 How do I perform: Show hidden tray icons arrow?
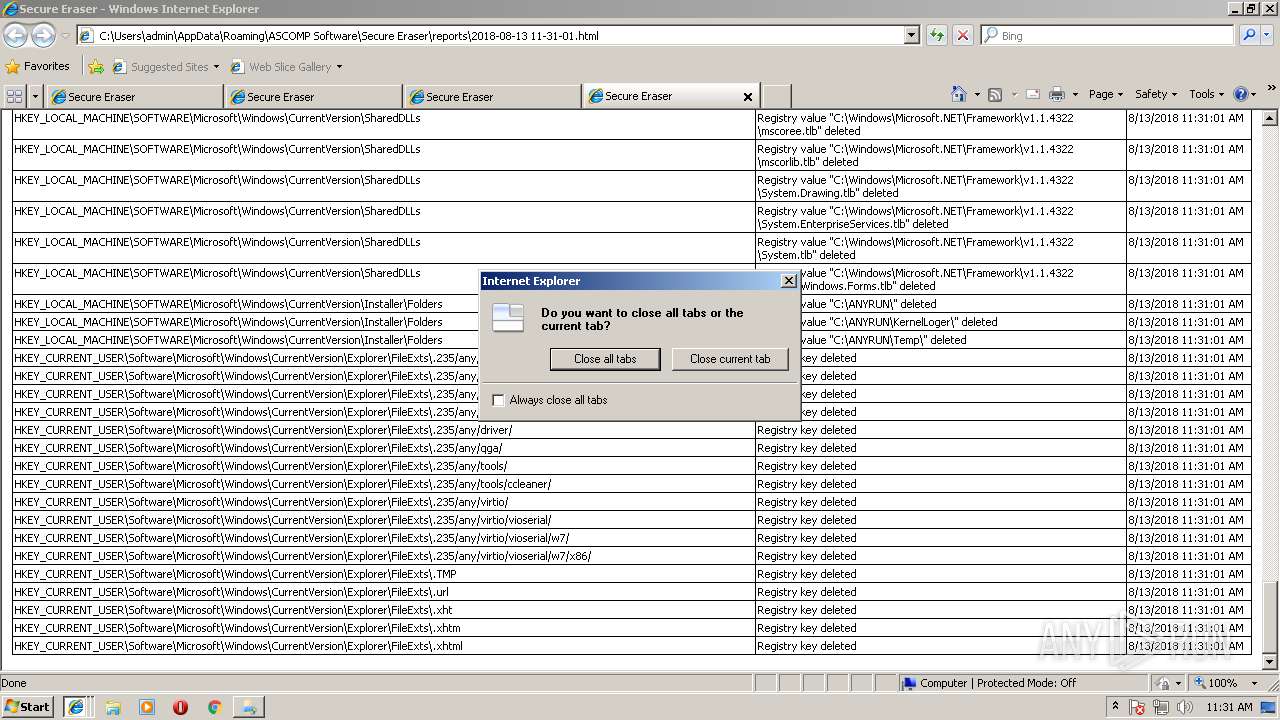tap(1115, 707)
